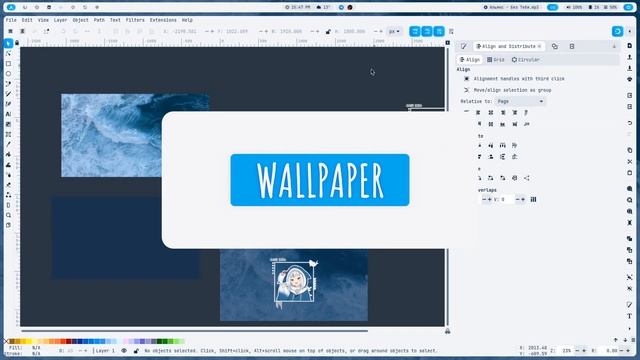Open the Object menu
This screenshot has height=360, width=640.
(80, 20)
